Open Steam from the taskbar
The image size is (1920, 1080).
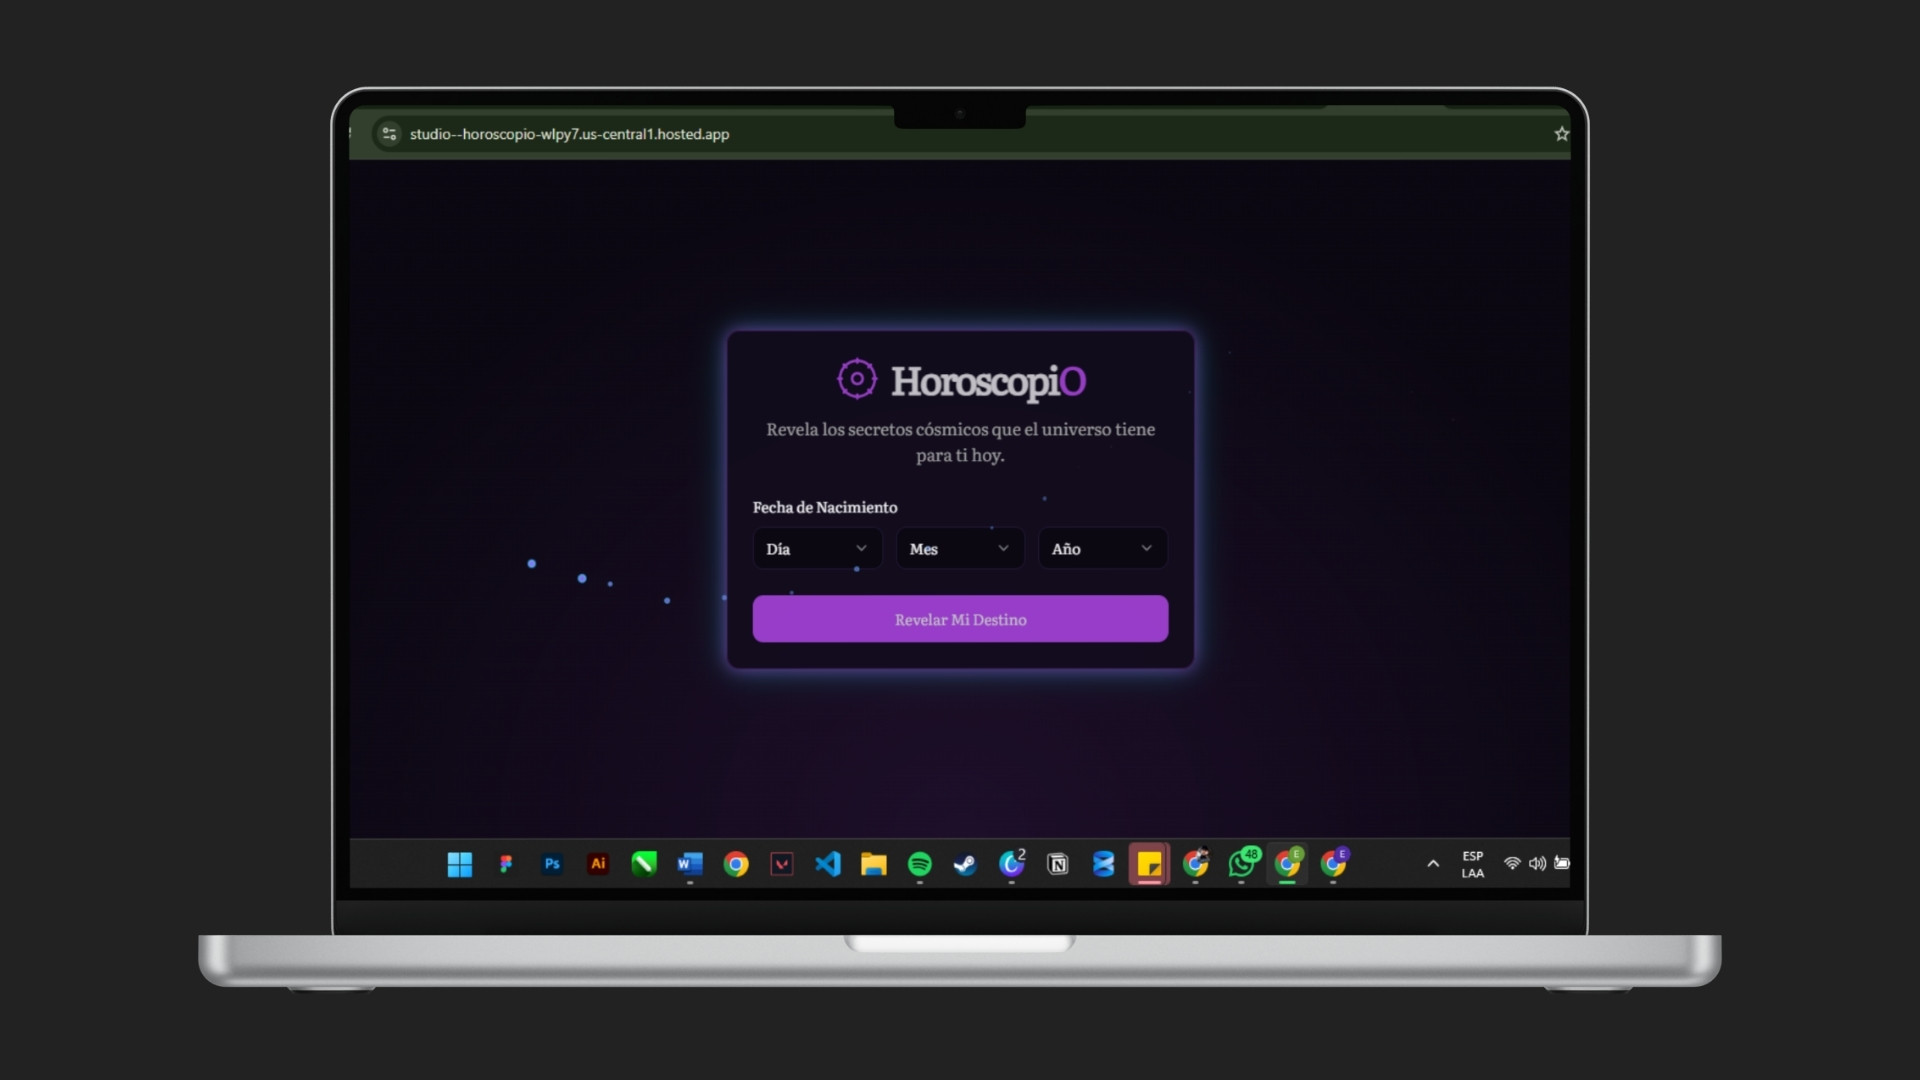965,864
